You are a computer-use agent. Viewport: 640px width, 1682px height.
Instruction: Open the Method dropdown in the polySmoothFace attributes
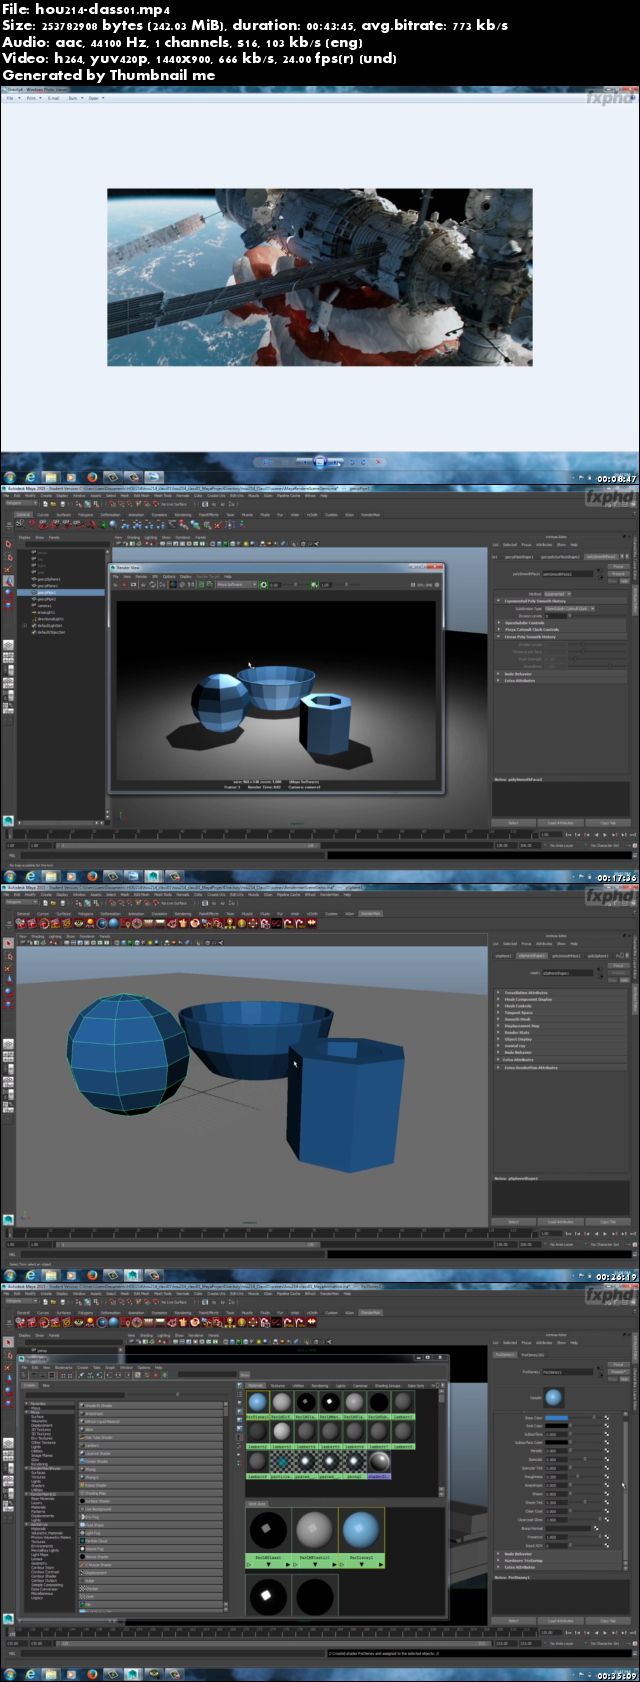(557, 594)
